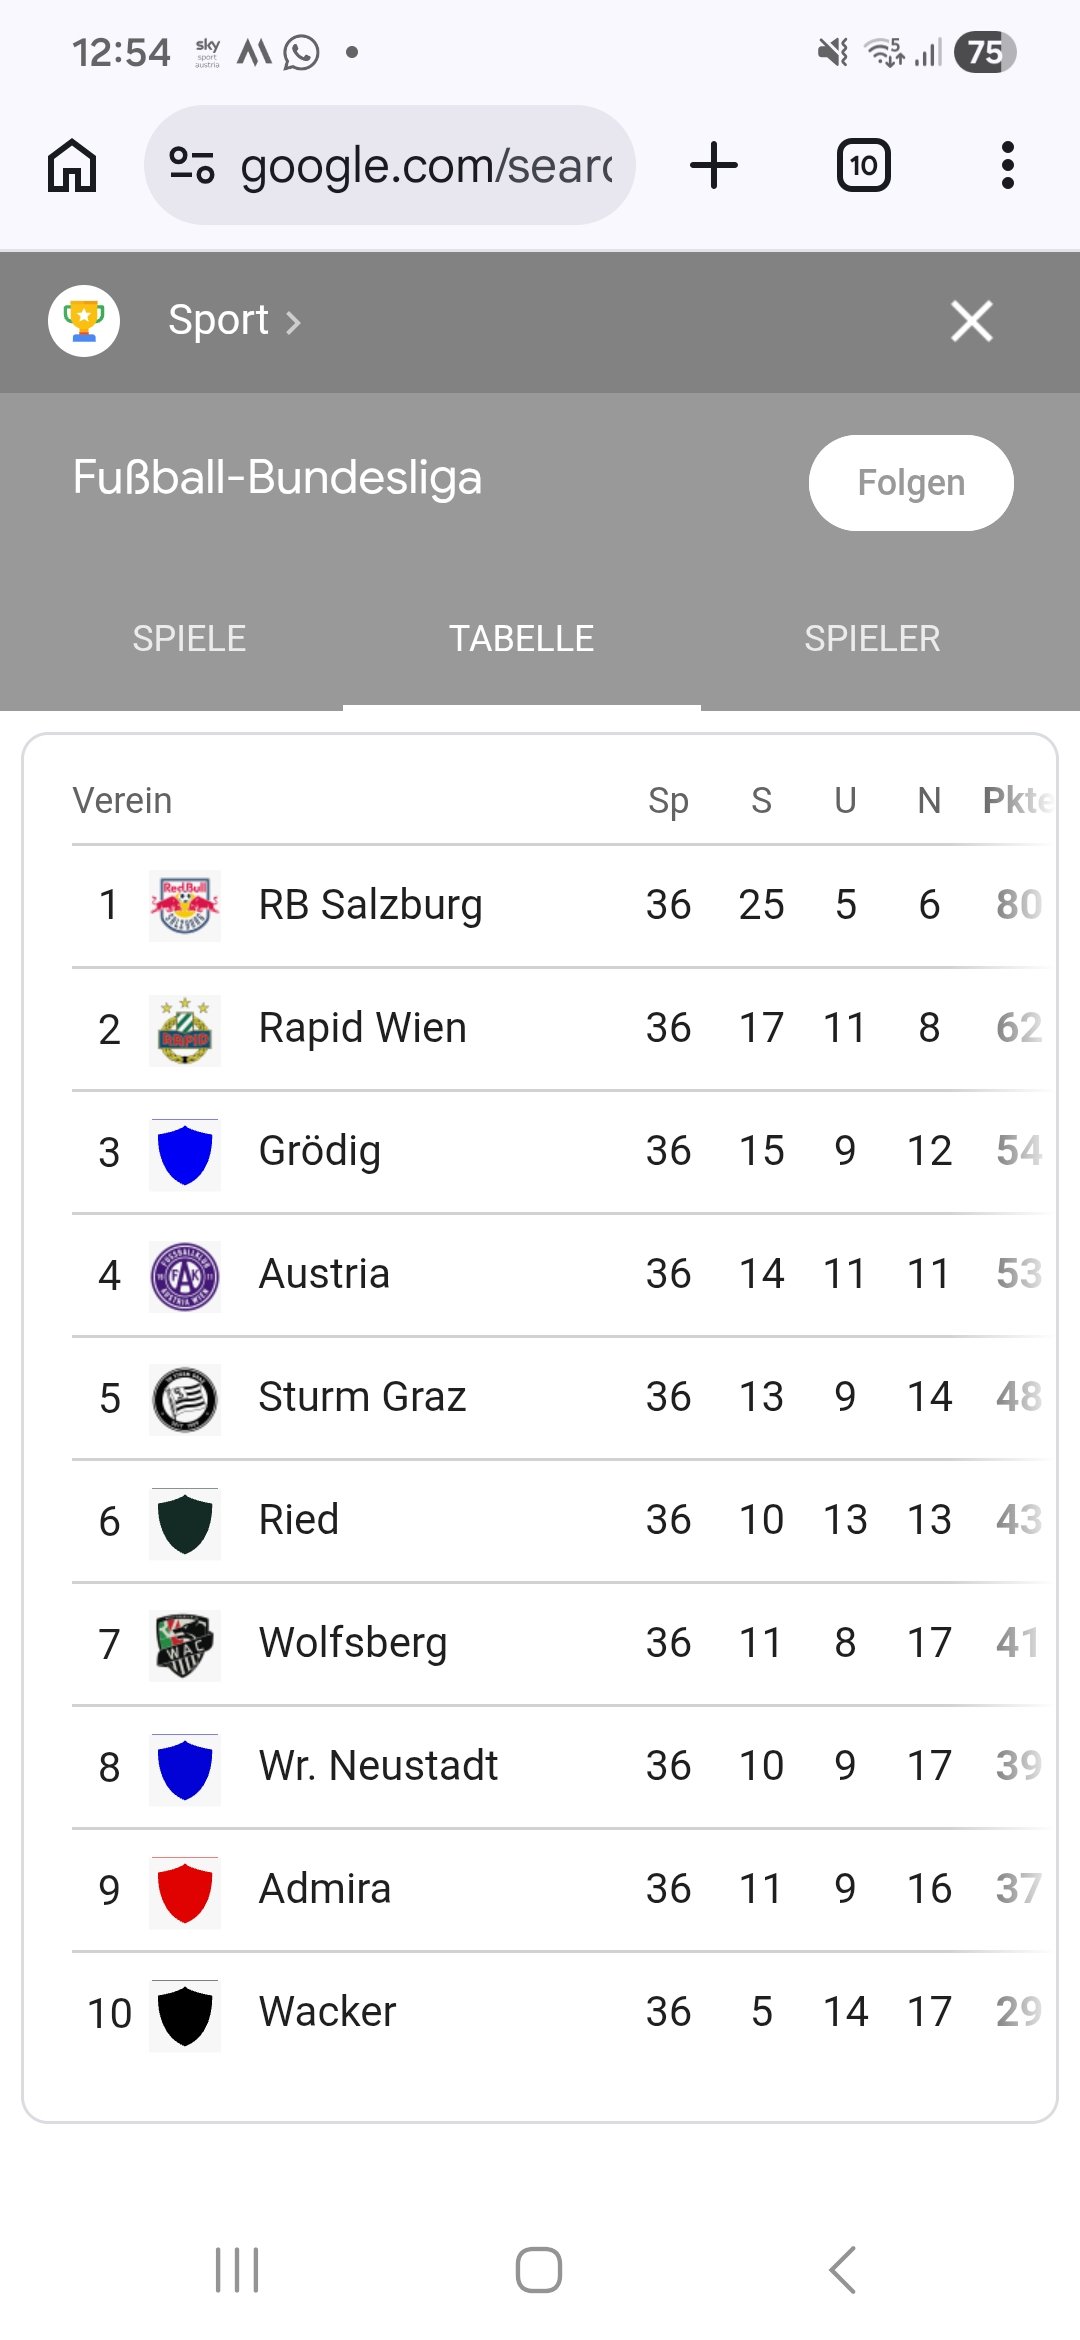Open the tab switcher showing 10 tabs
This screenshot has height=2340, width=1080.
tap(863, 165)
